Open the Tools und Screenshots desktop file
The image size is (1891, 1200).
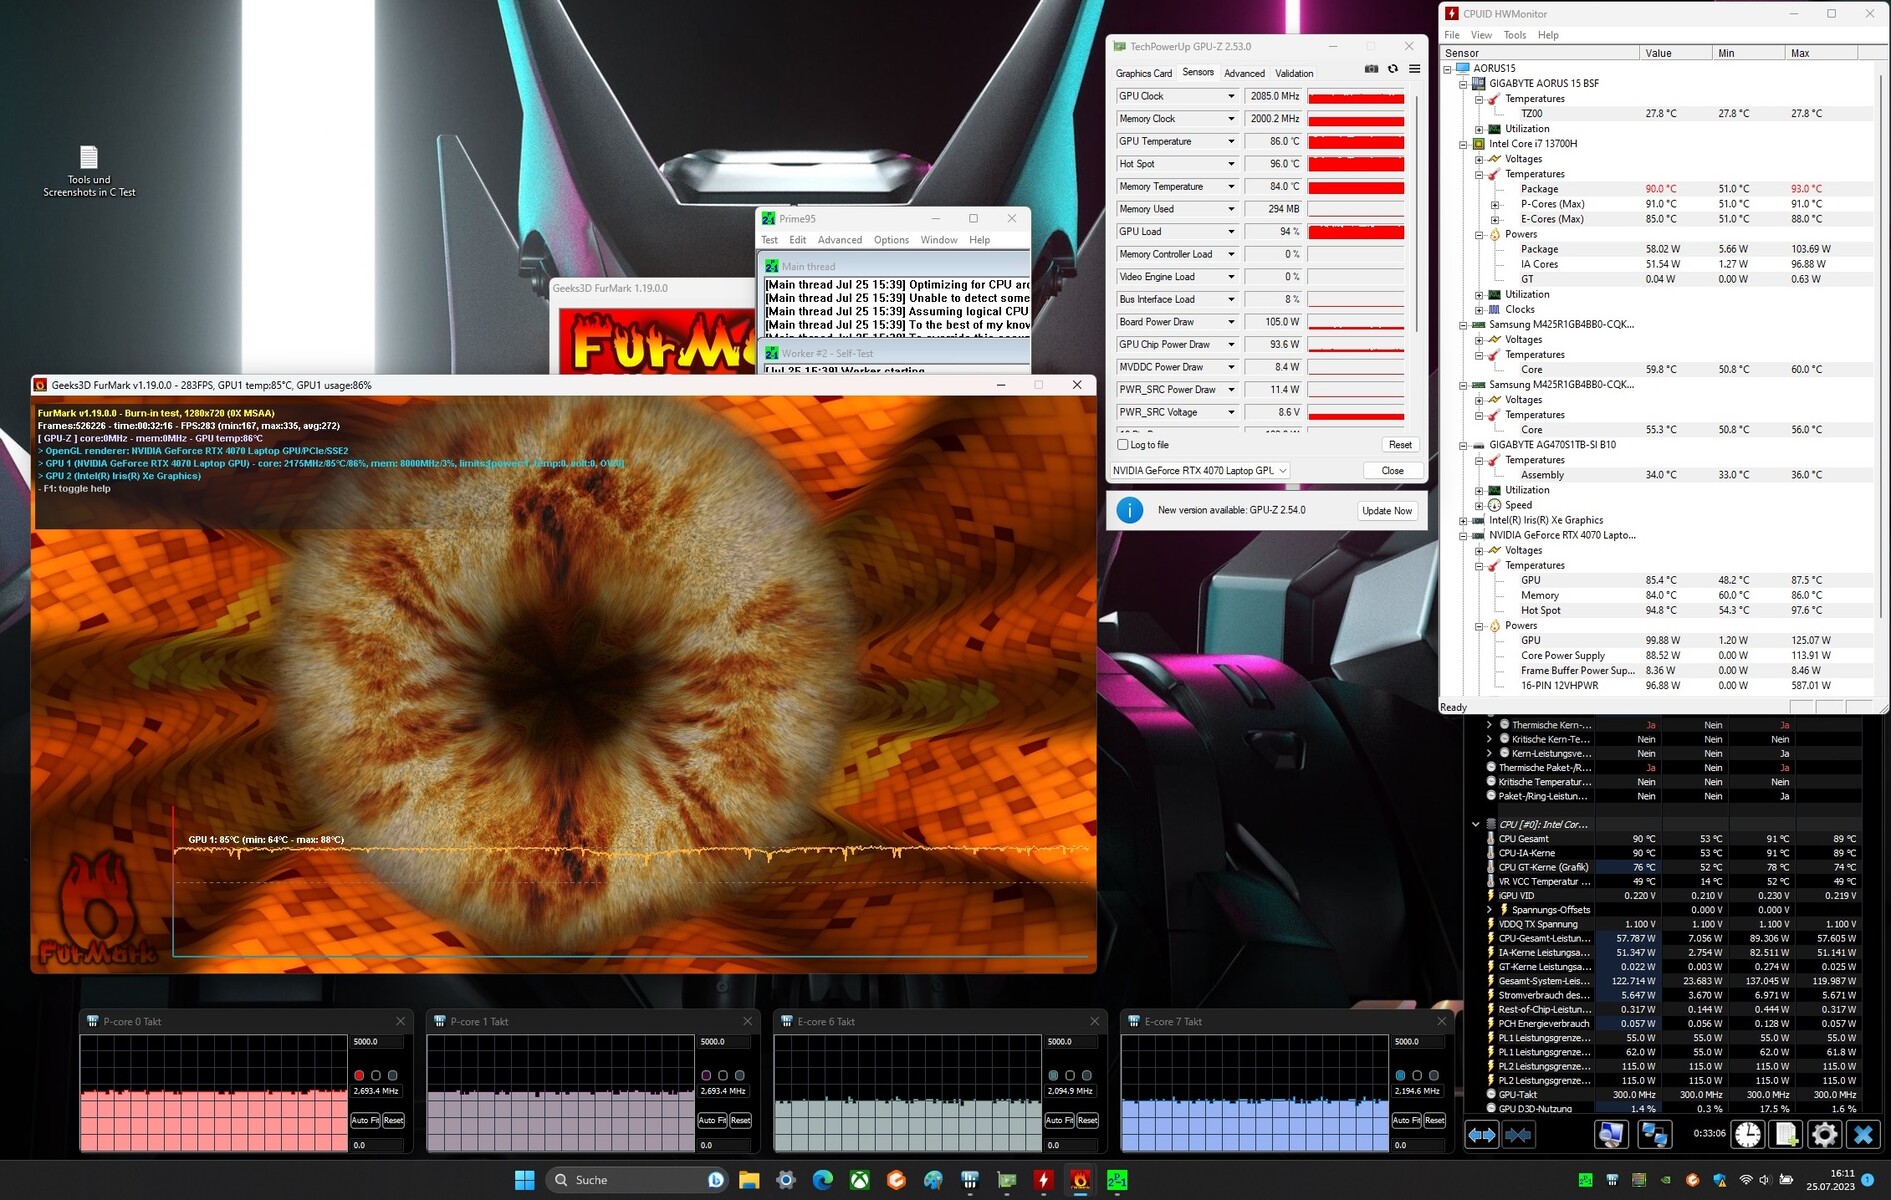tap(89, 171)
